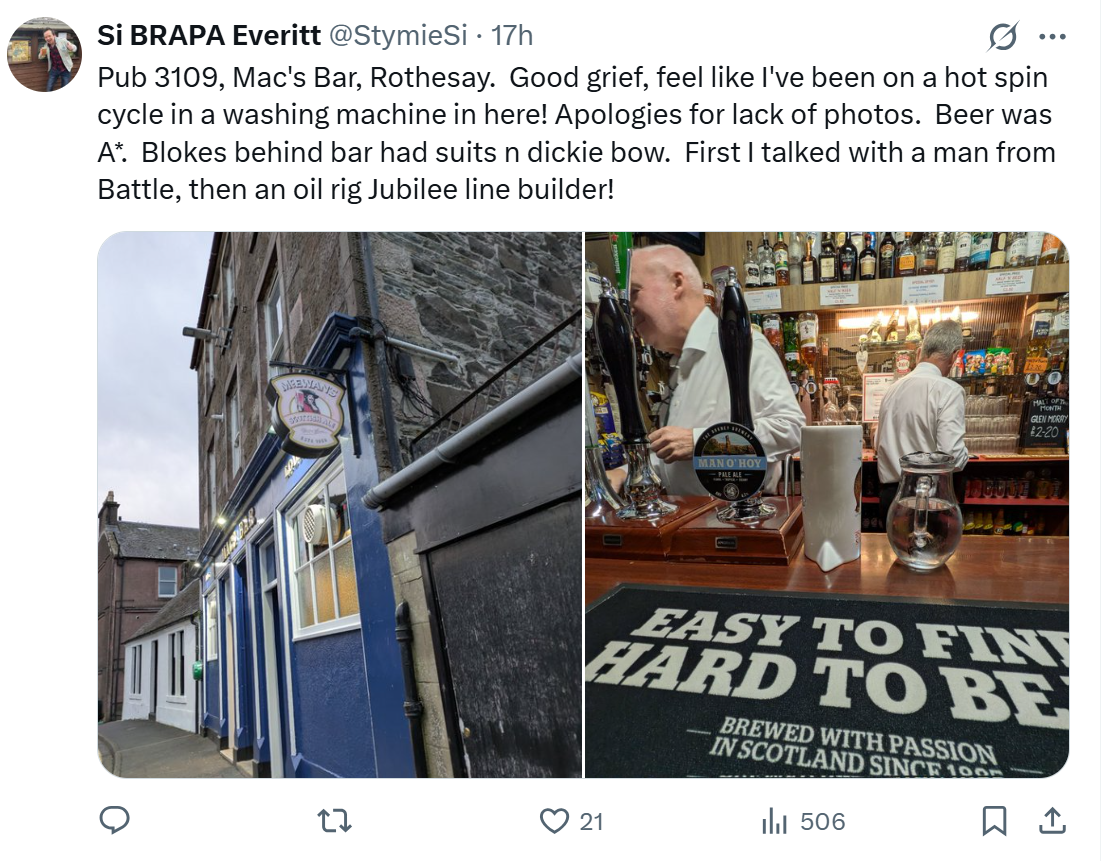Open the three-dot More menu
Image resolution: width=1117 pixels, height=861 pixels.
point(1053,38)
